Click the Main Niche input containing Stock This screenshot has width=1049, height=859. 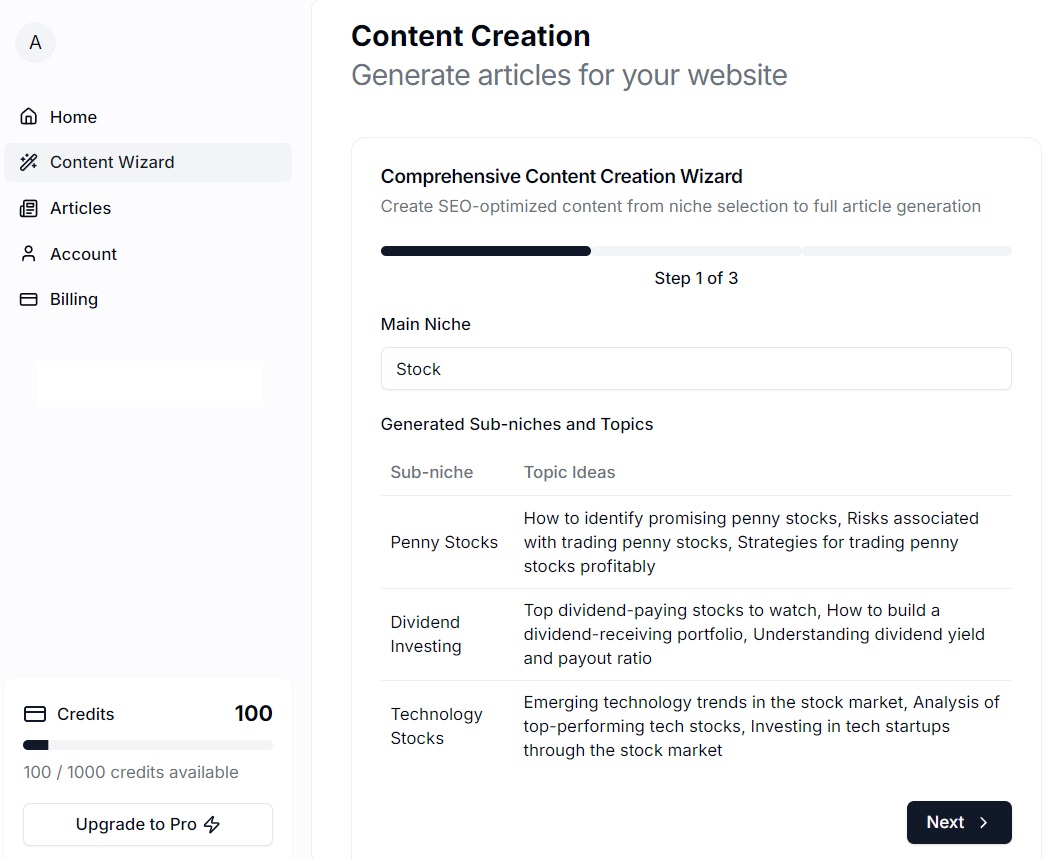[696, 369]
